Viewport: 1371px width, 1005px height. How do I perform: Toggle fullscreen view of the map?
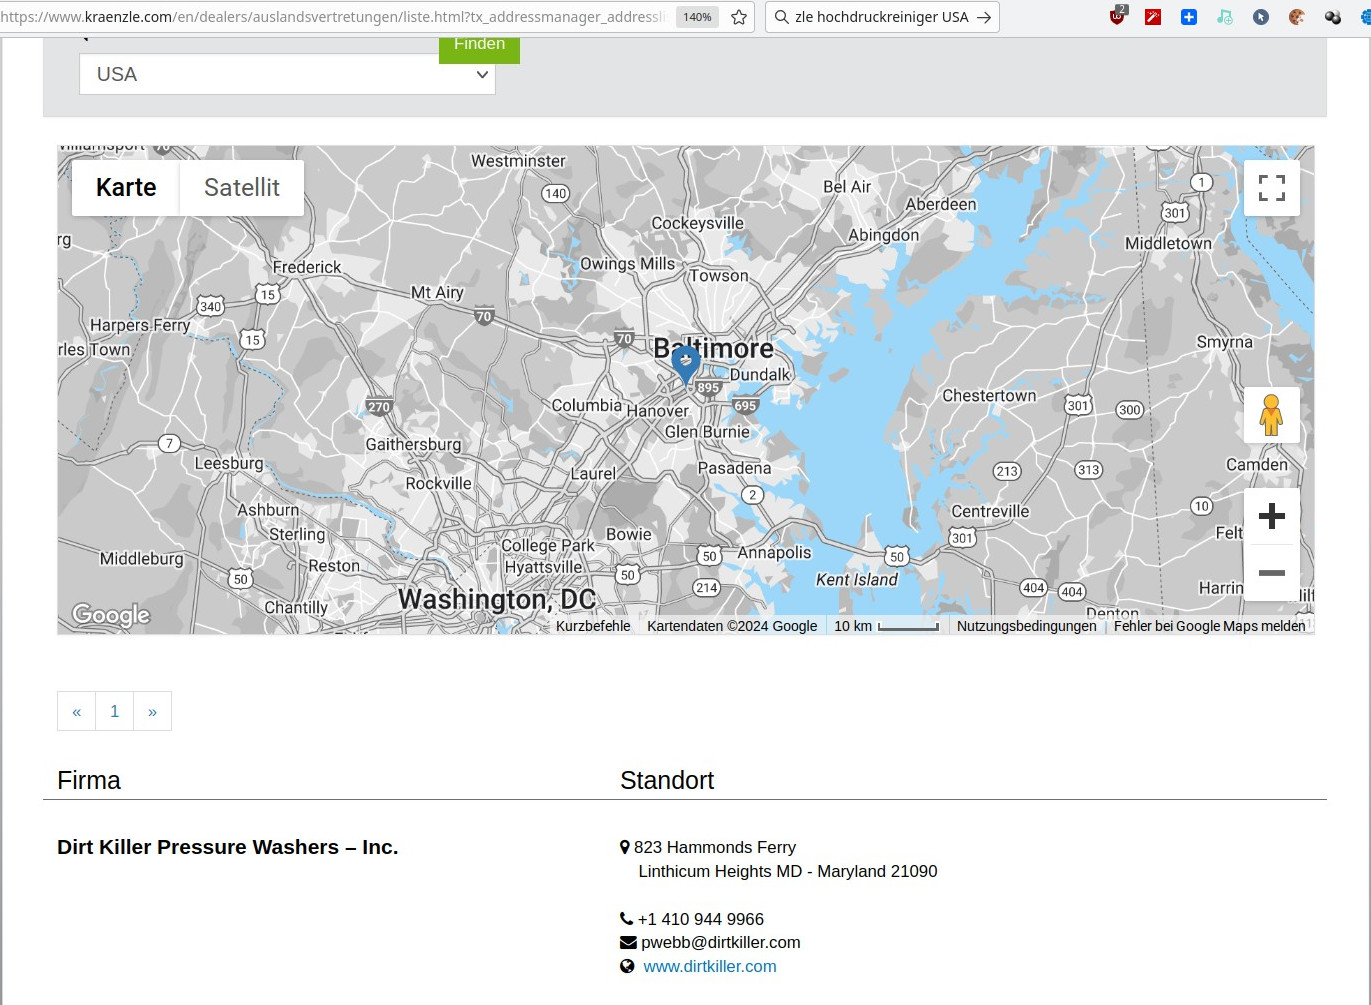pos(1272,188)
